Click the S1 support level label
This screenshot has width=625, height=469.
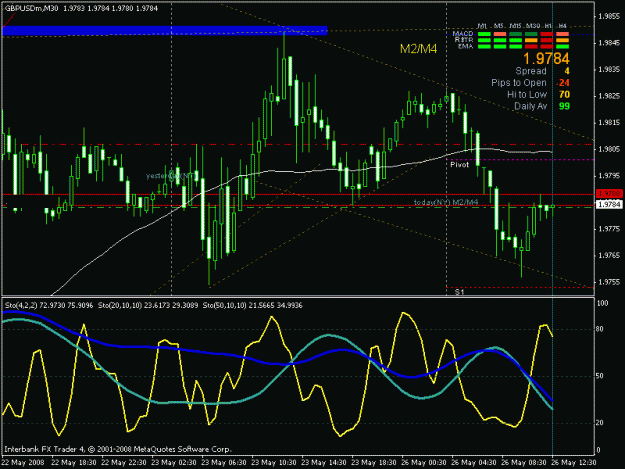[460, 292]
